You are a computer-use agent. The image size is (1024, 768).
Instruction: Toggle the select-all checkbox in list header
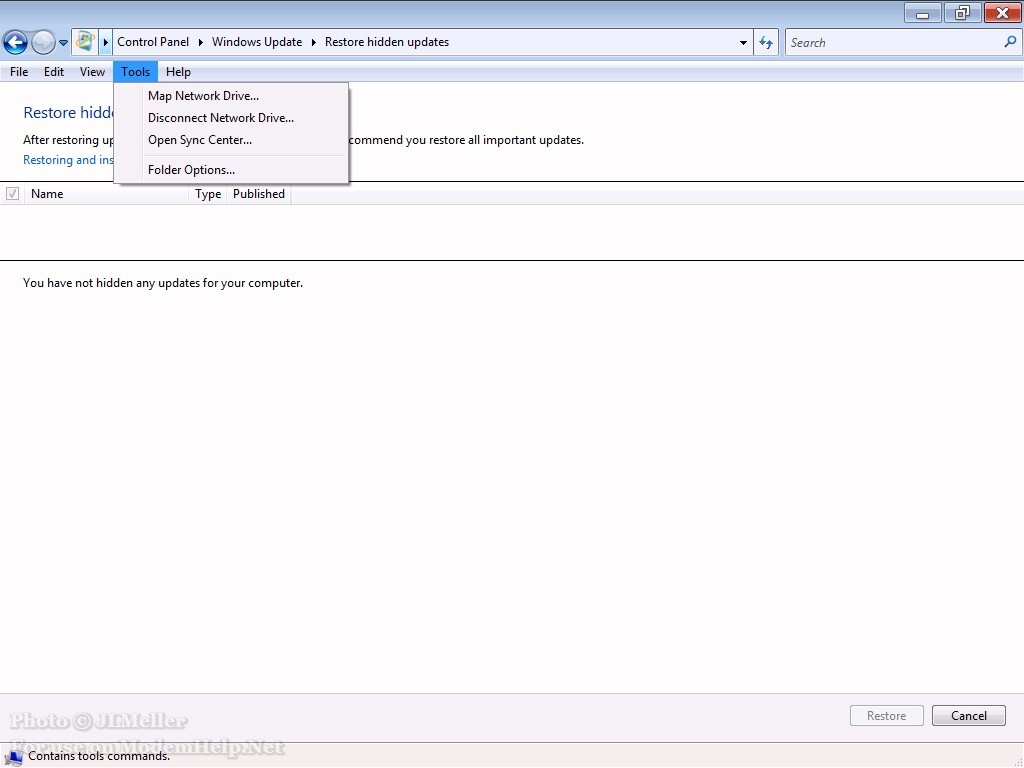pos(12,193)
